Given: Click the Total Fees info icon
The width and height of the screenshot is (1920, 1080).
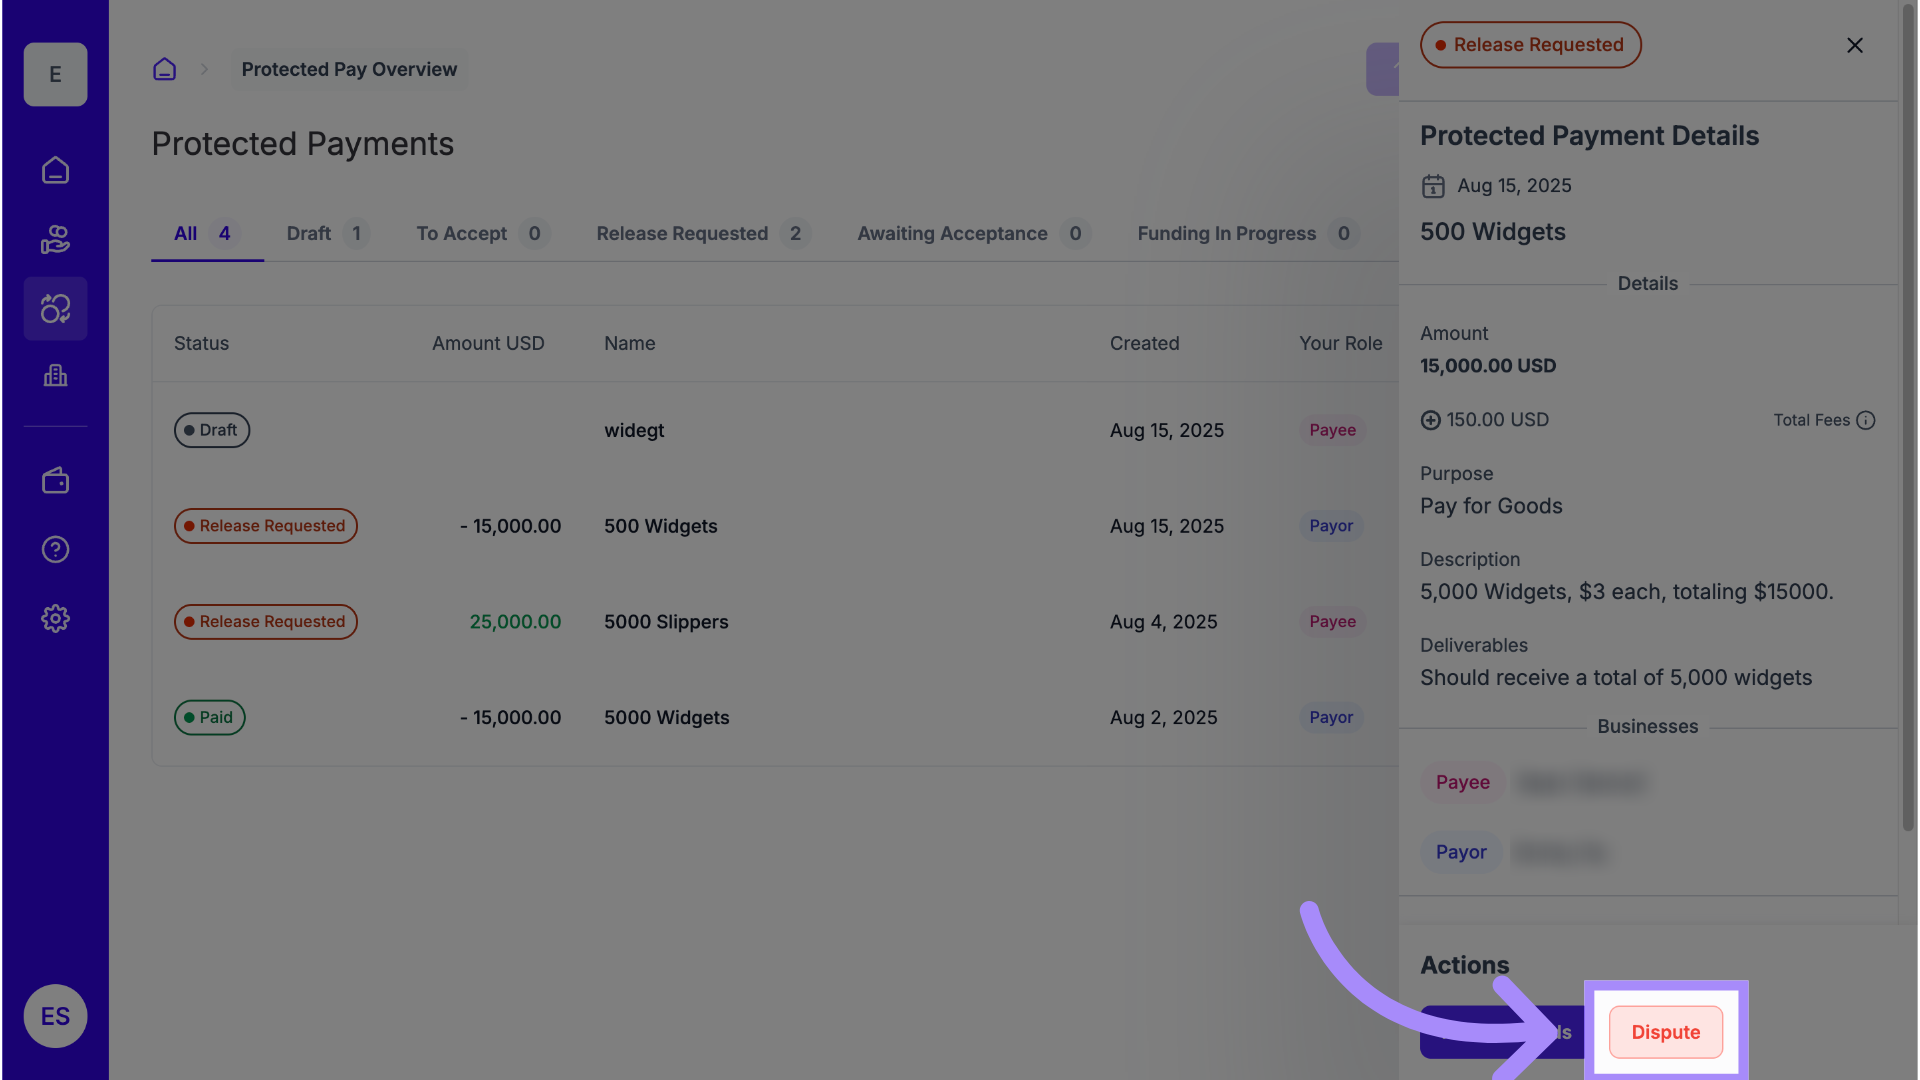Looking at the screenshot, I should 1865,420.
